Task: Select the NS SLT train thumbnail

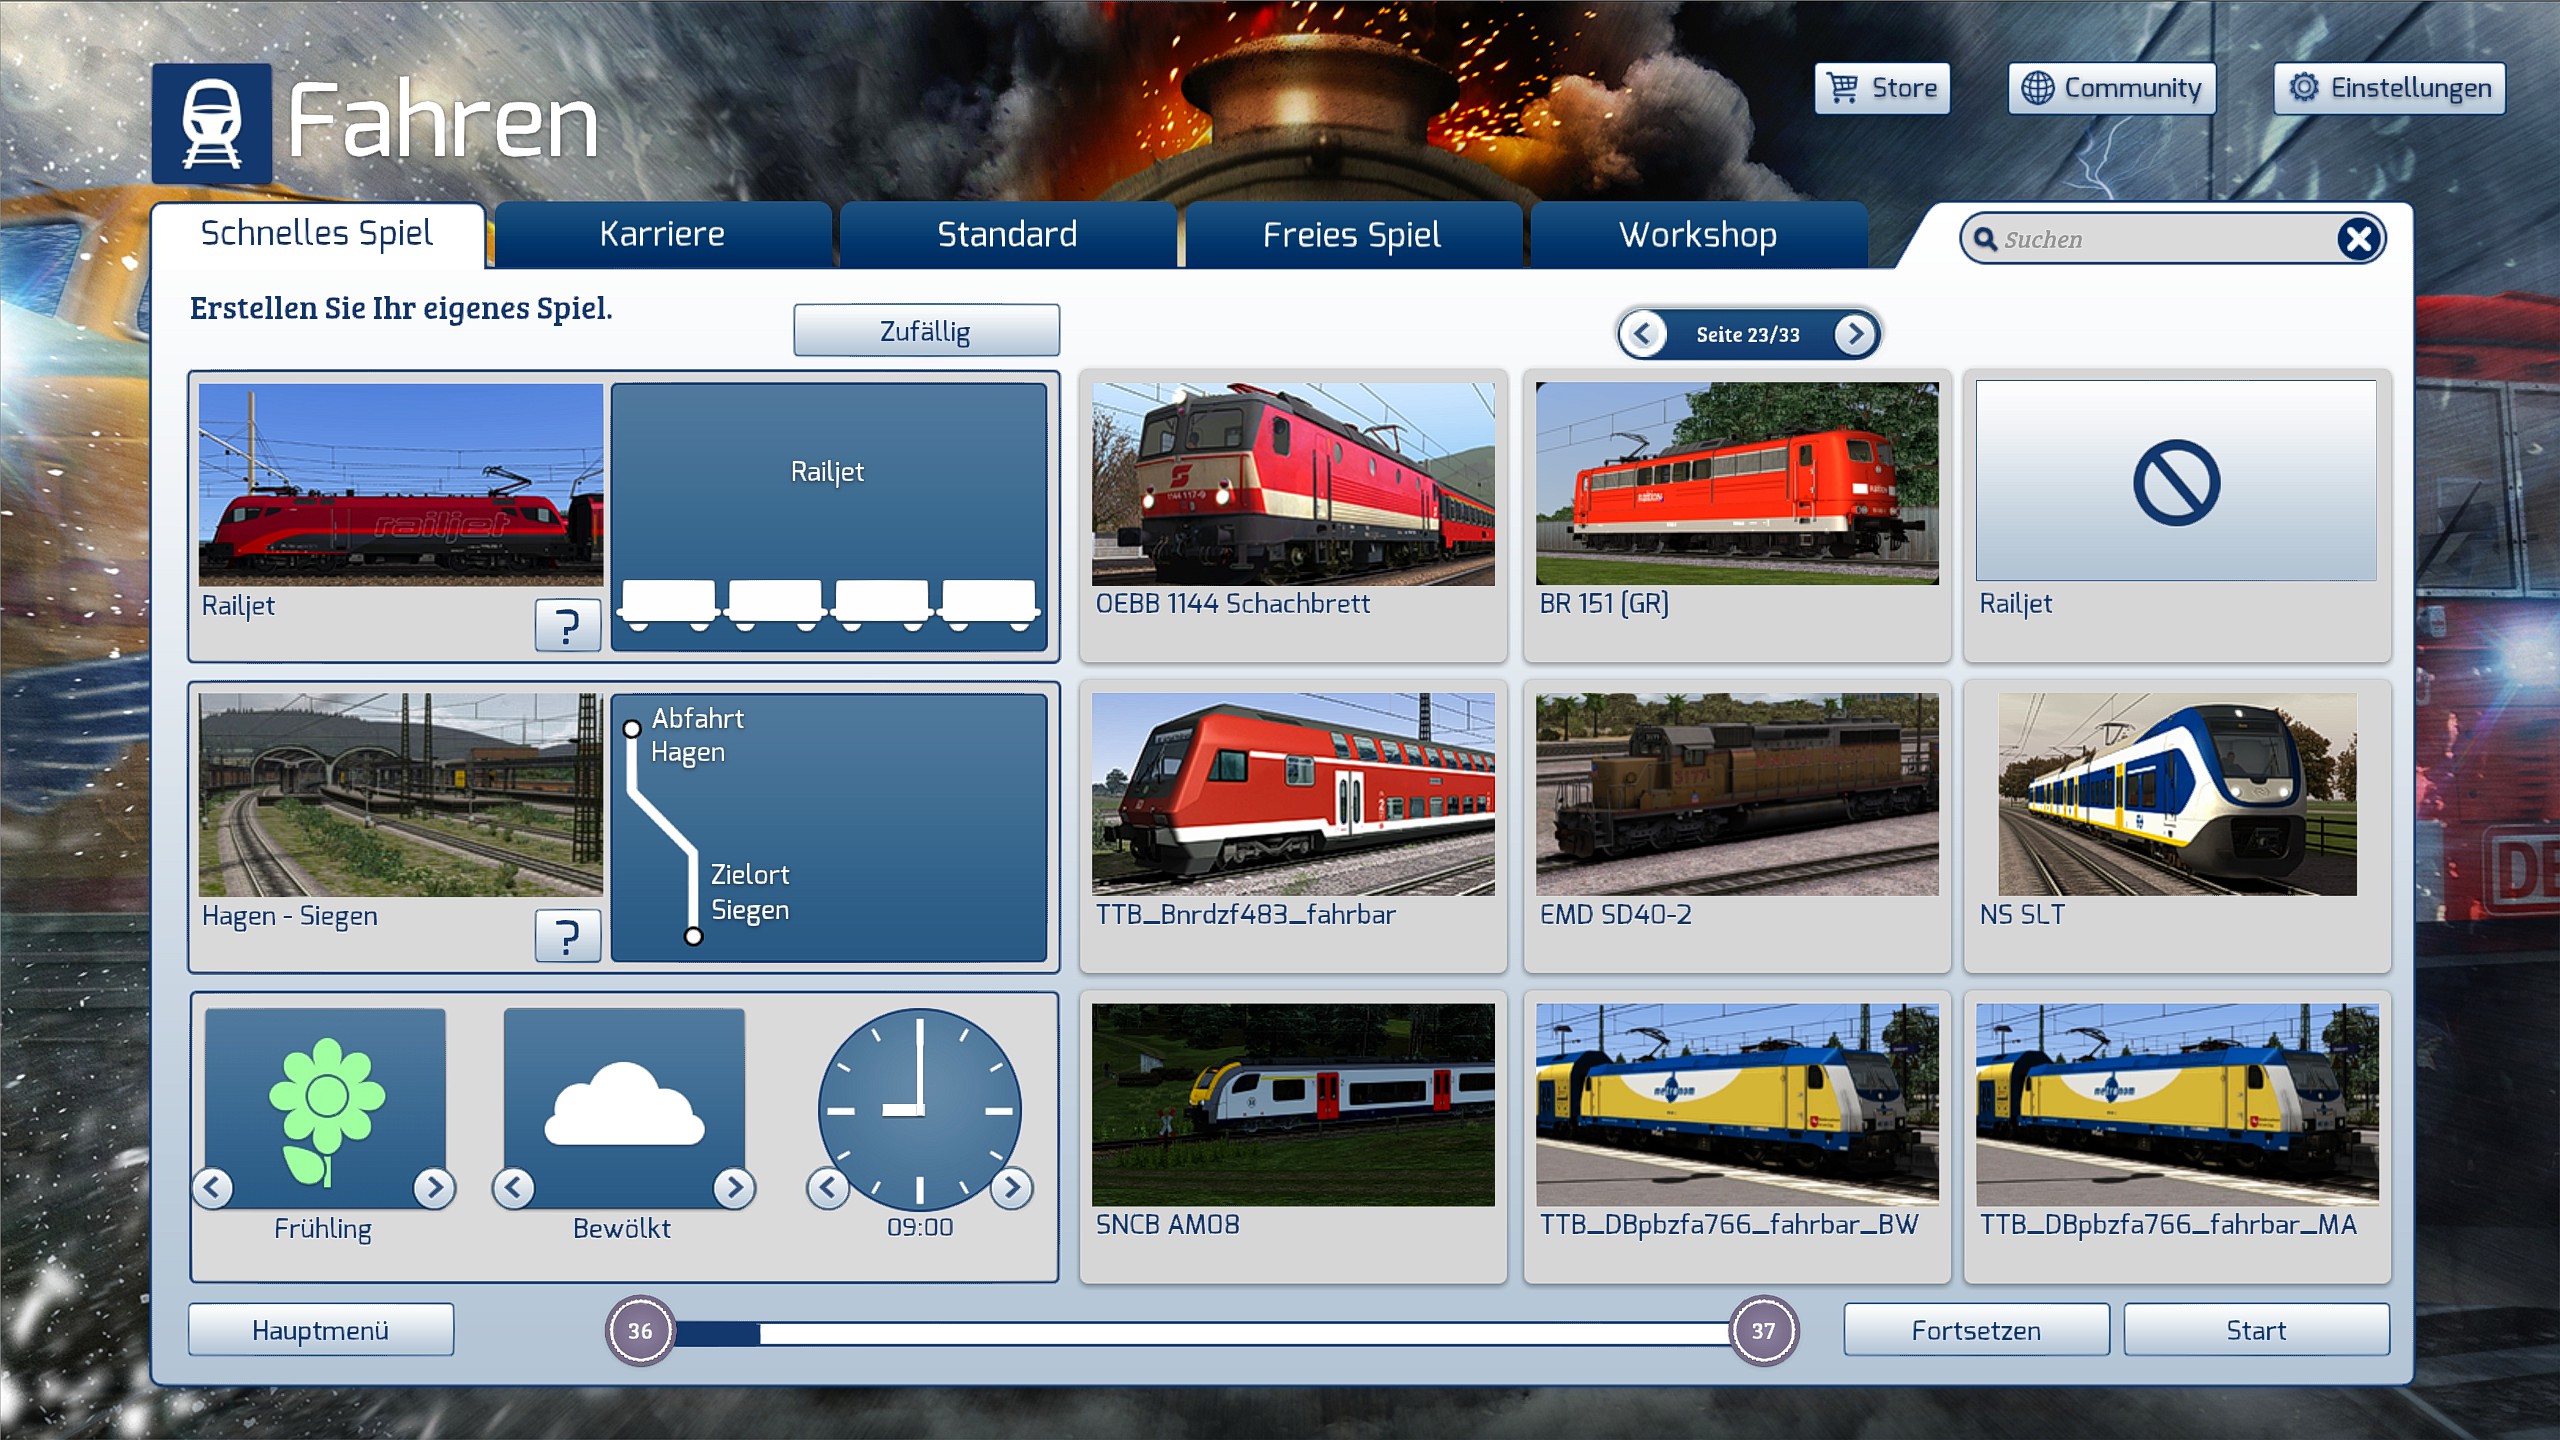Action: point(2176,795)
